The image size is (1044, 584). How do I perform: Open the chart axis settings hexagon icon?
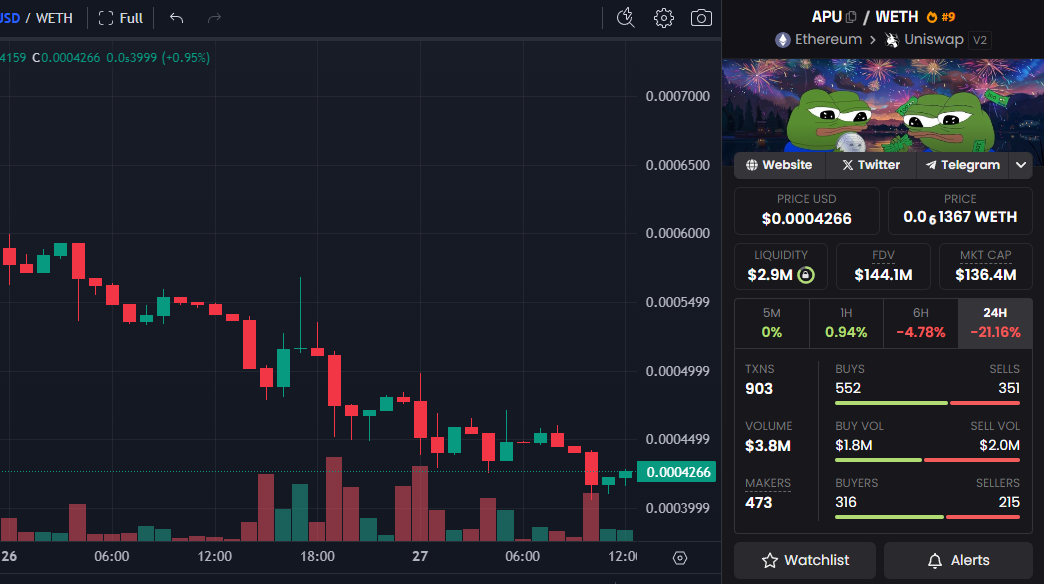[x=680, y=557]
